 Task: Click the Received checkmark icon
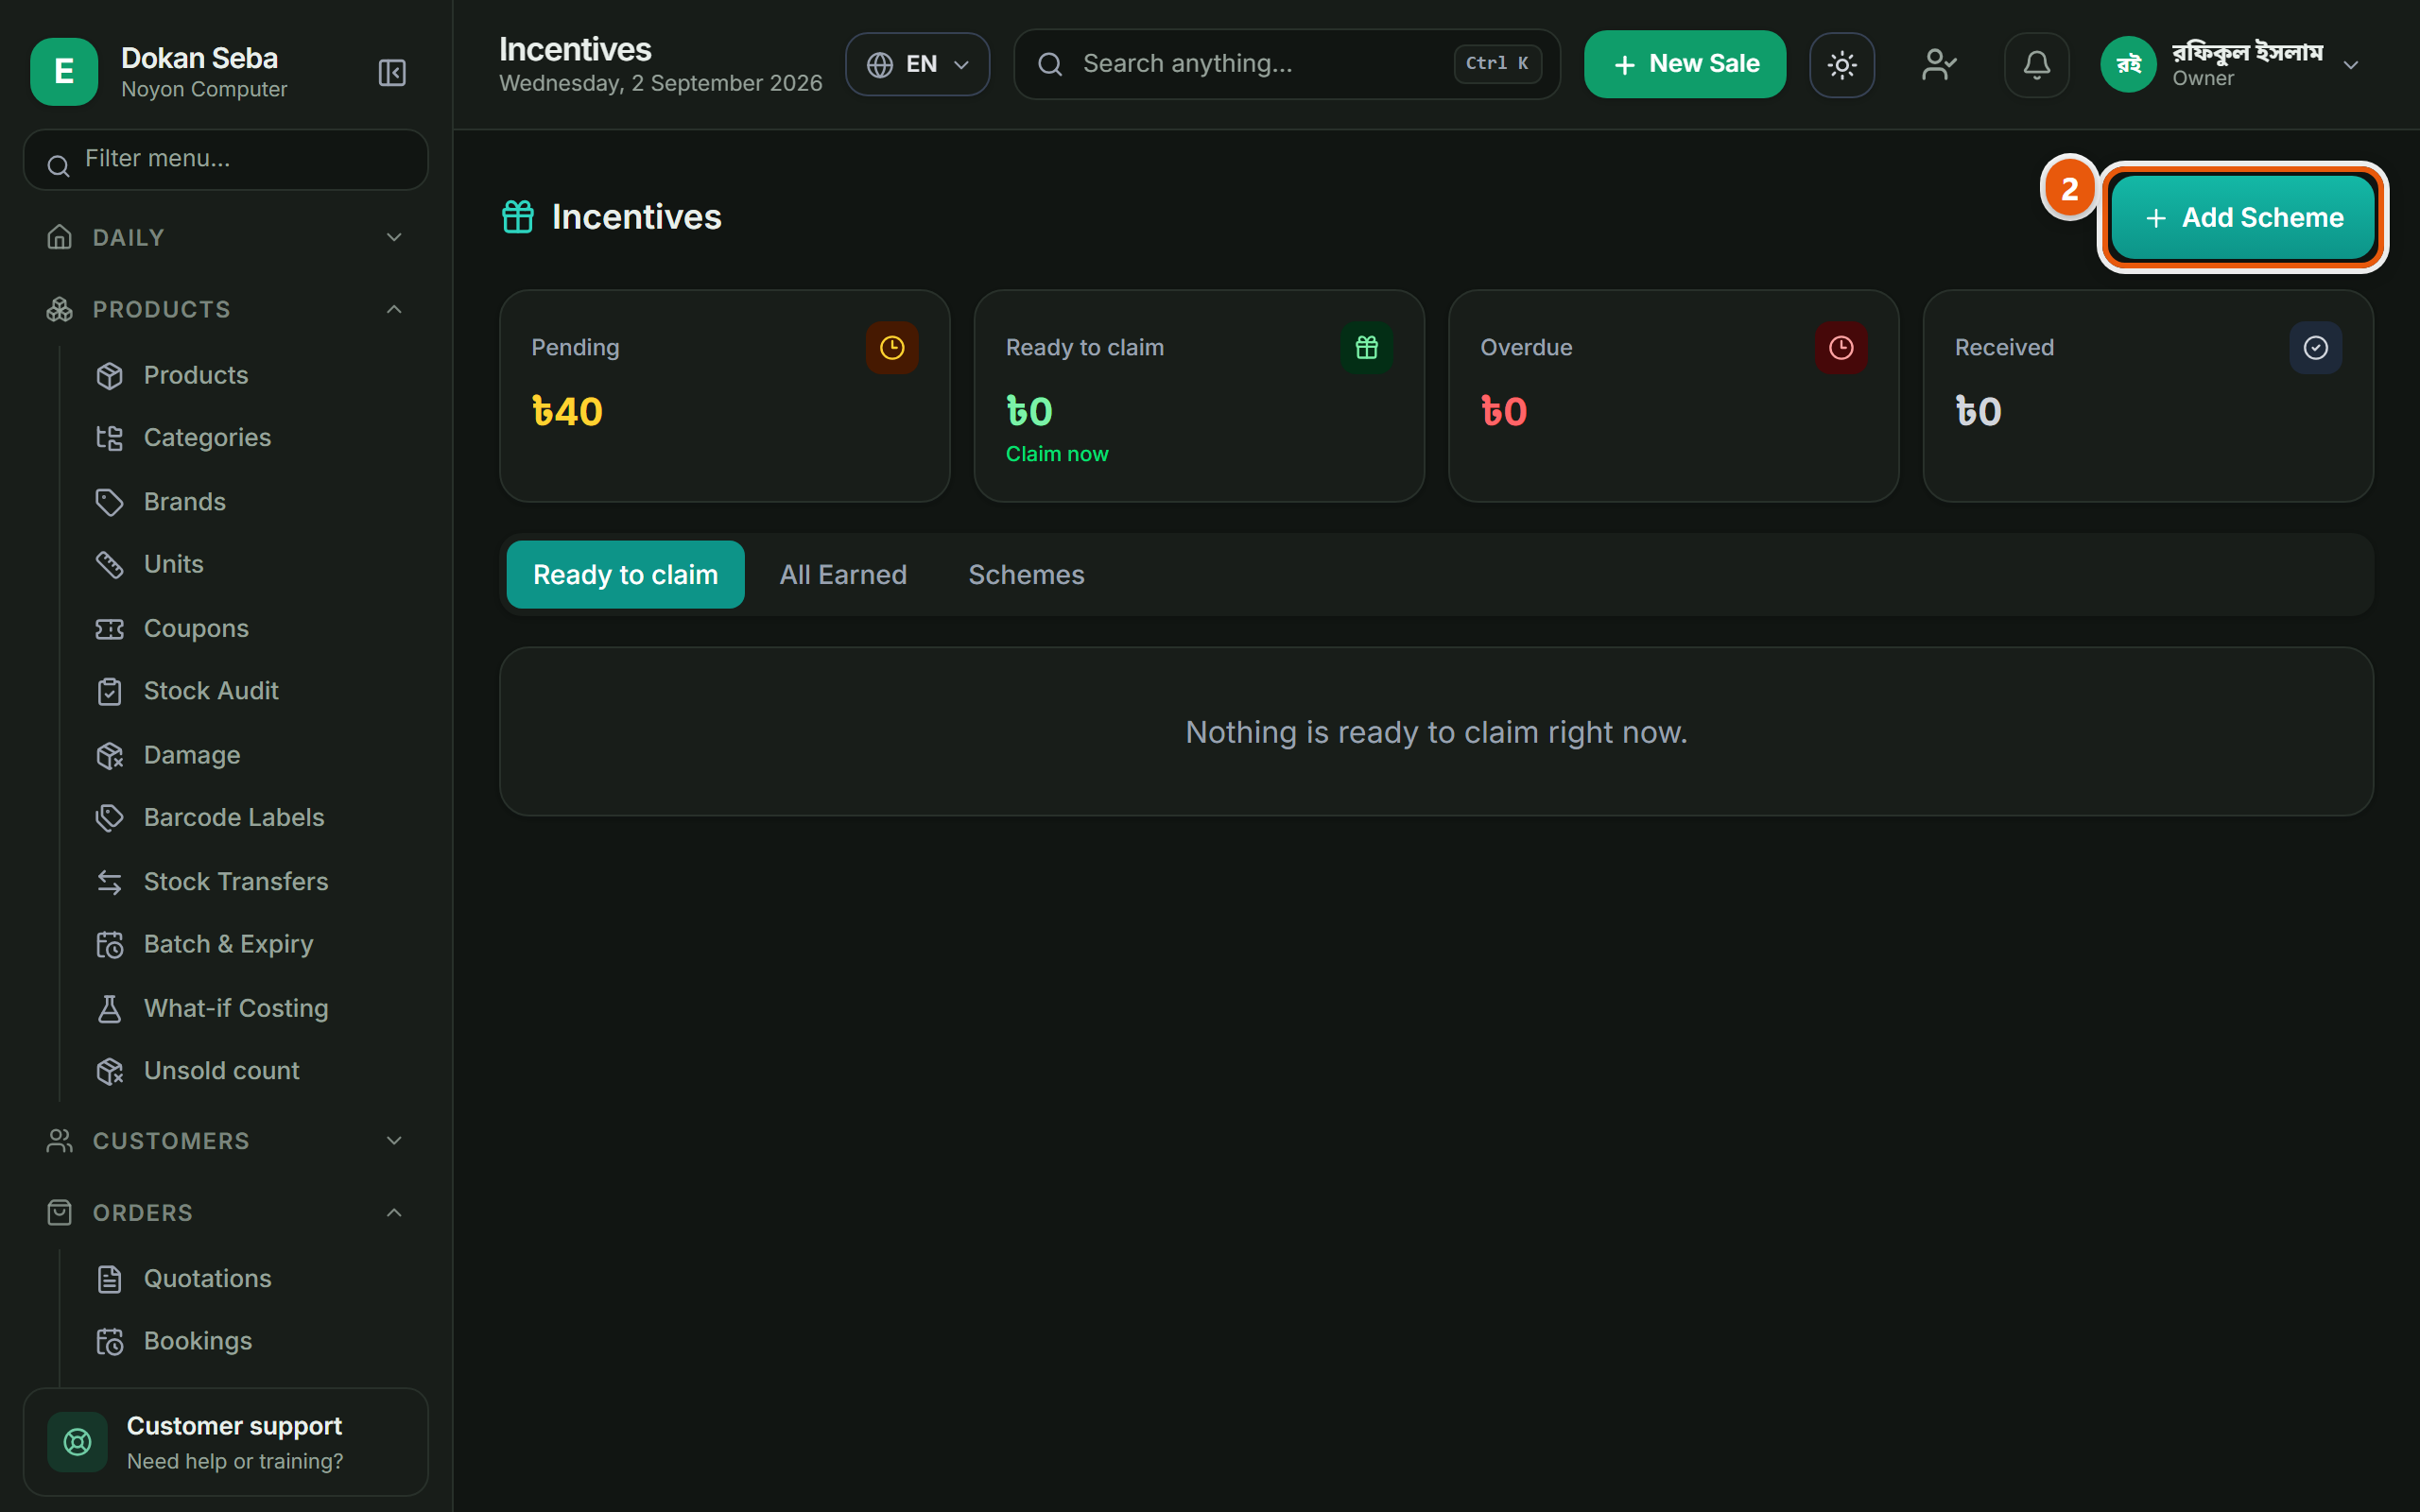click(2316, 347)
